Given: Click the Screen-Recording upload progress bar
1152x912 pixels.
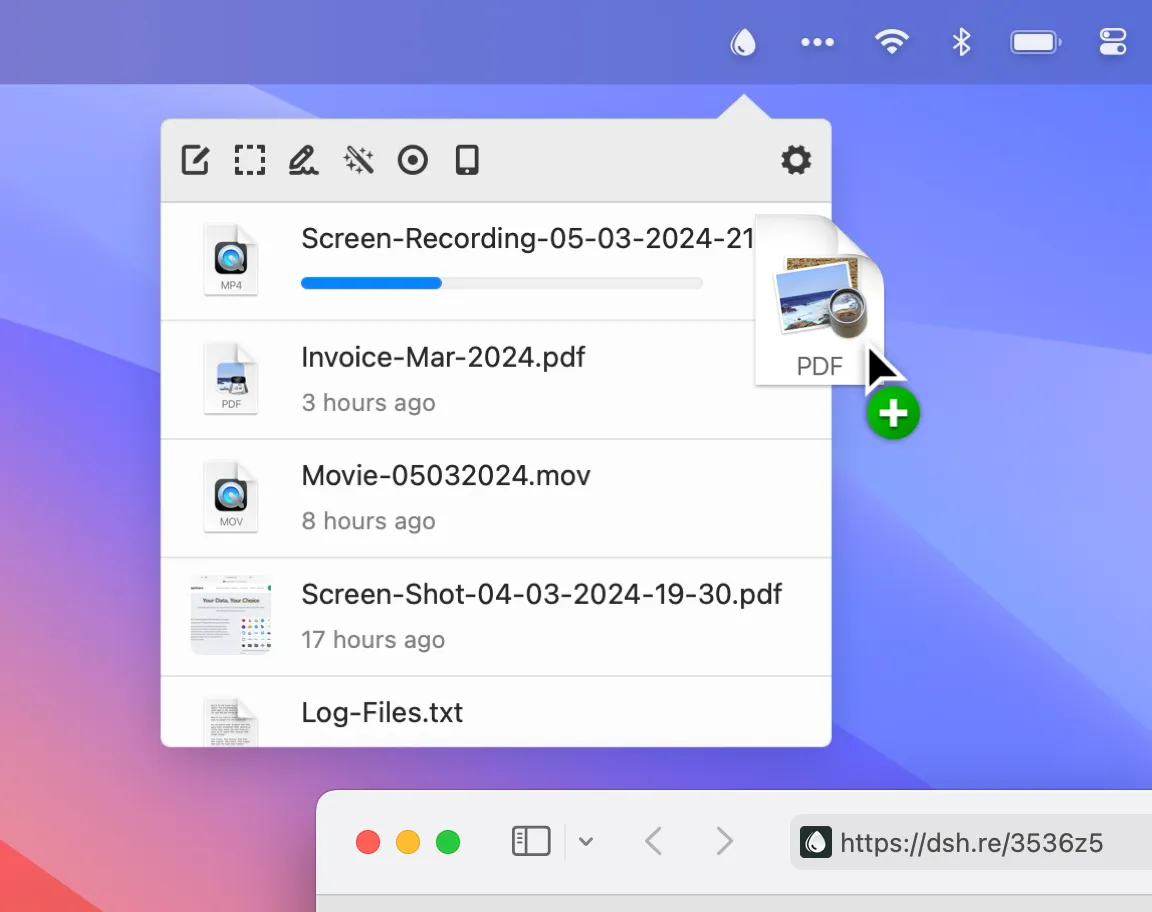Looking at the screenshot, I should (x=501, y=284).
